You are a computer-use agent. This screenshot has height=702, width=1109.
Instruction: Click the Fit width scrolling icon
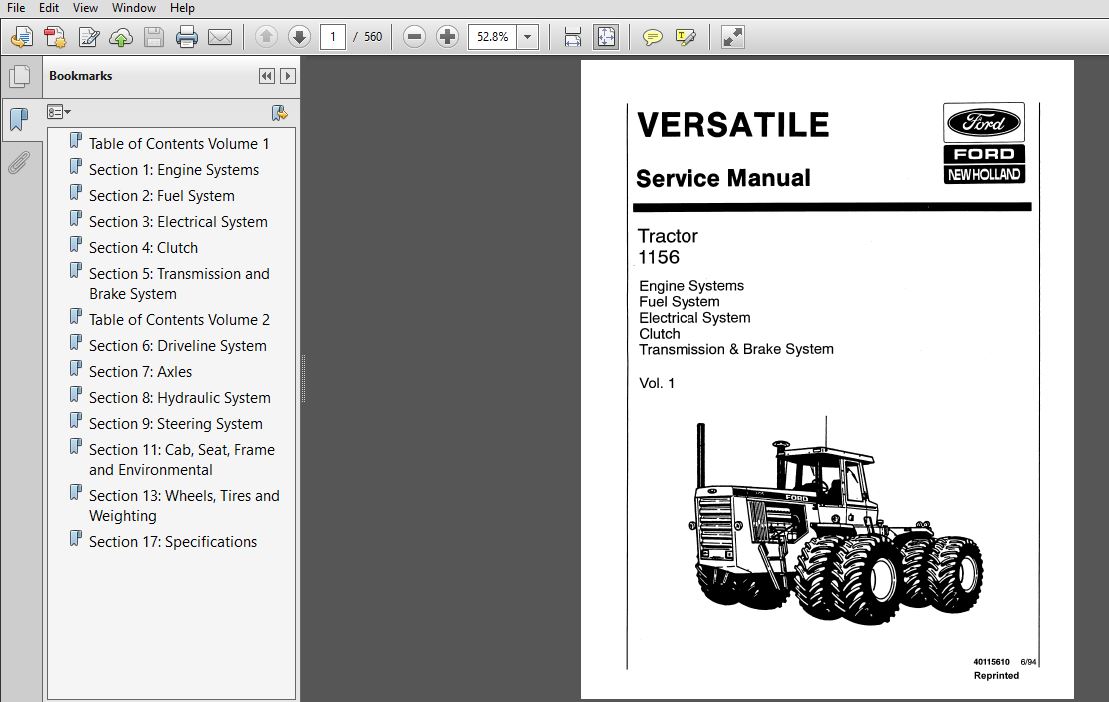[573, 37]
